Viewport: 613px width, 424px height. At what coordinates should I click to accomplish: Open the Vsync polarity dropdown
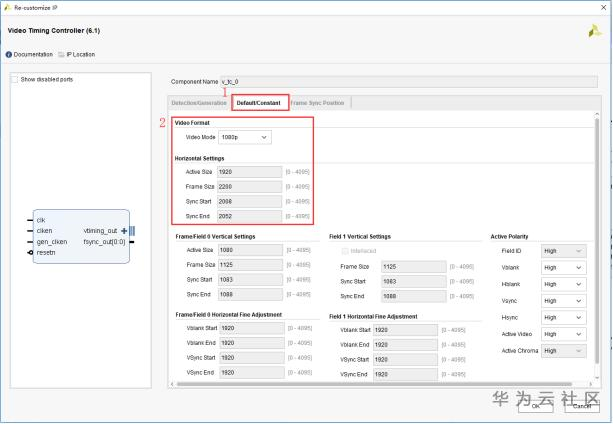pos(564,301)
